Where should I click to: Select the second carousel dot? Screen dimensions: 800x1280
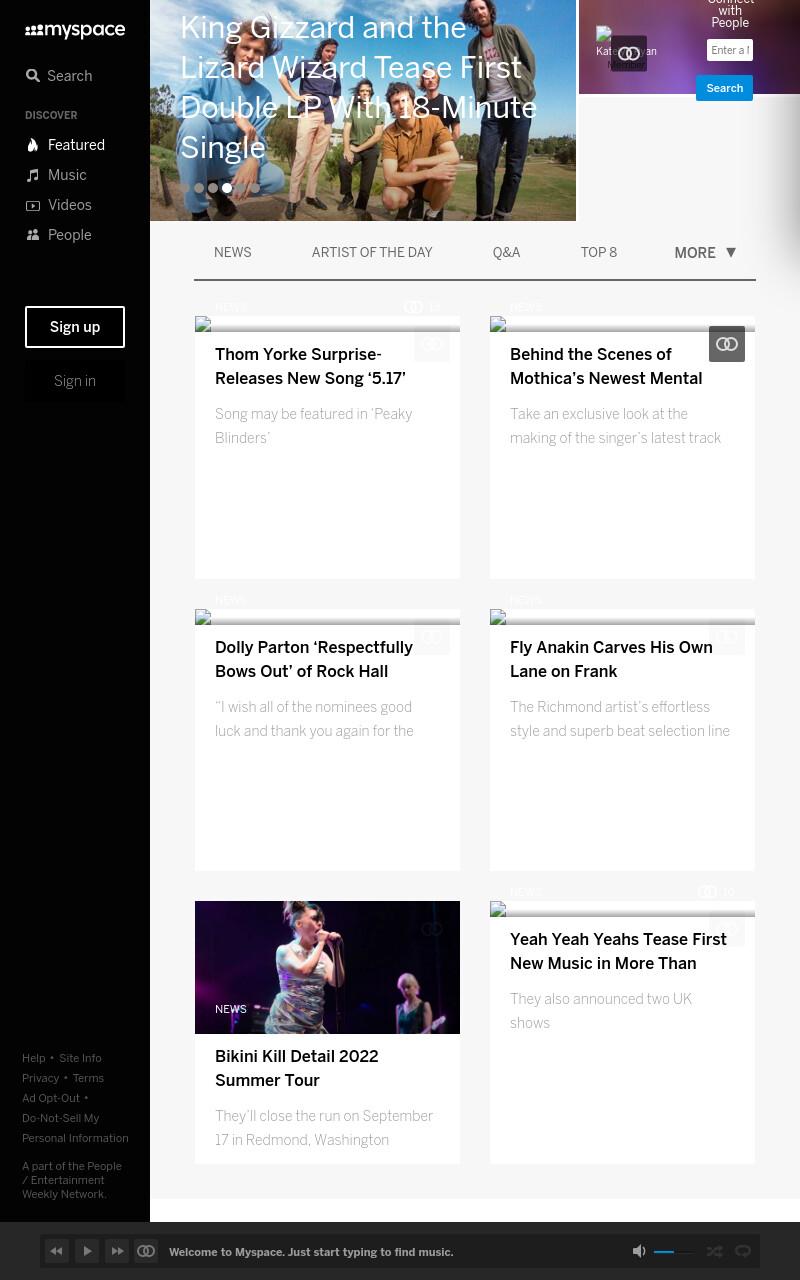point(199,188)
